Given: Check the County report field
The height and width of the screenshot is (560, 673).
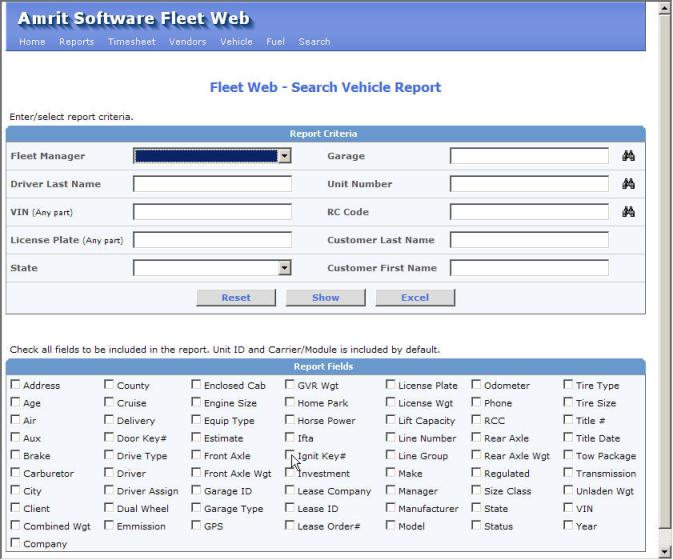Looking at the screenshot, I should coord(109,384).
